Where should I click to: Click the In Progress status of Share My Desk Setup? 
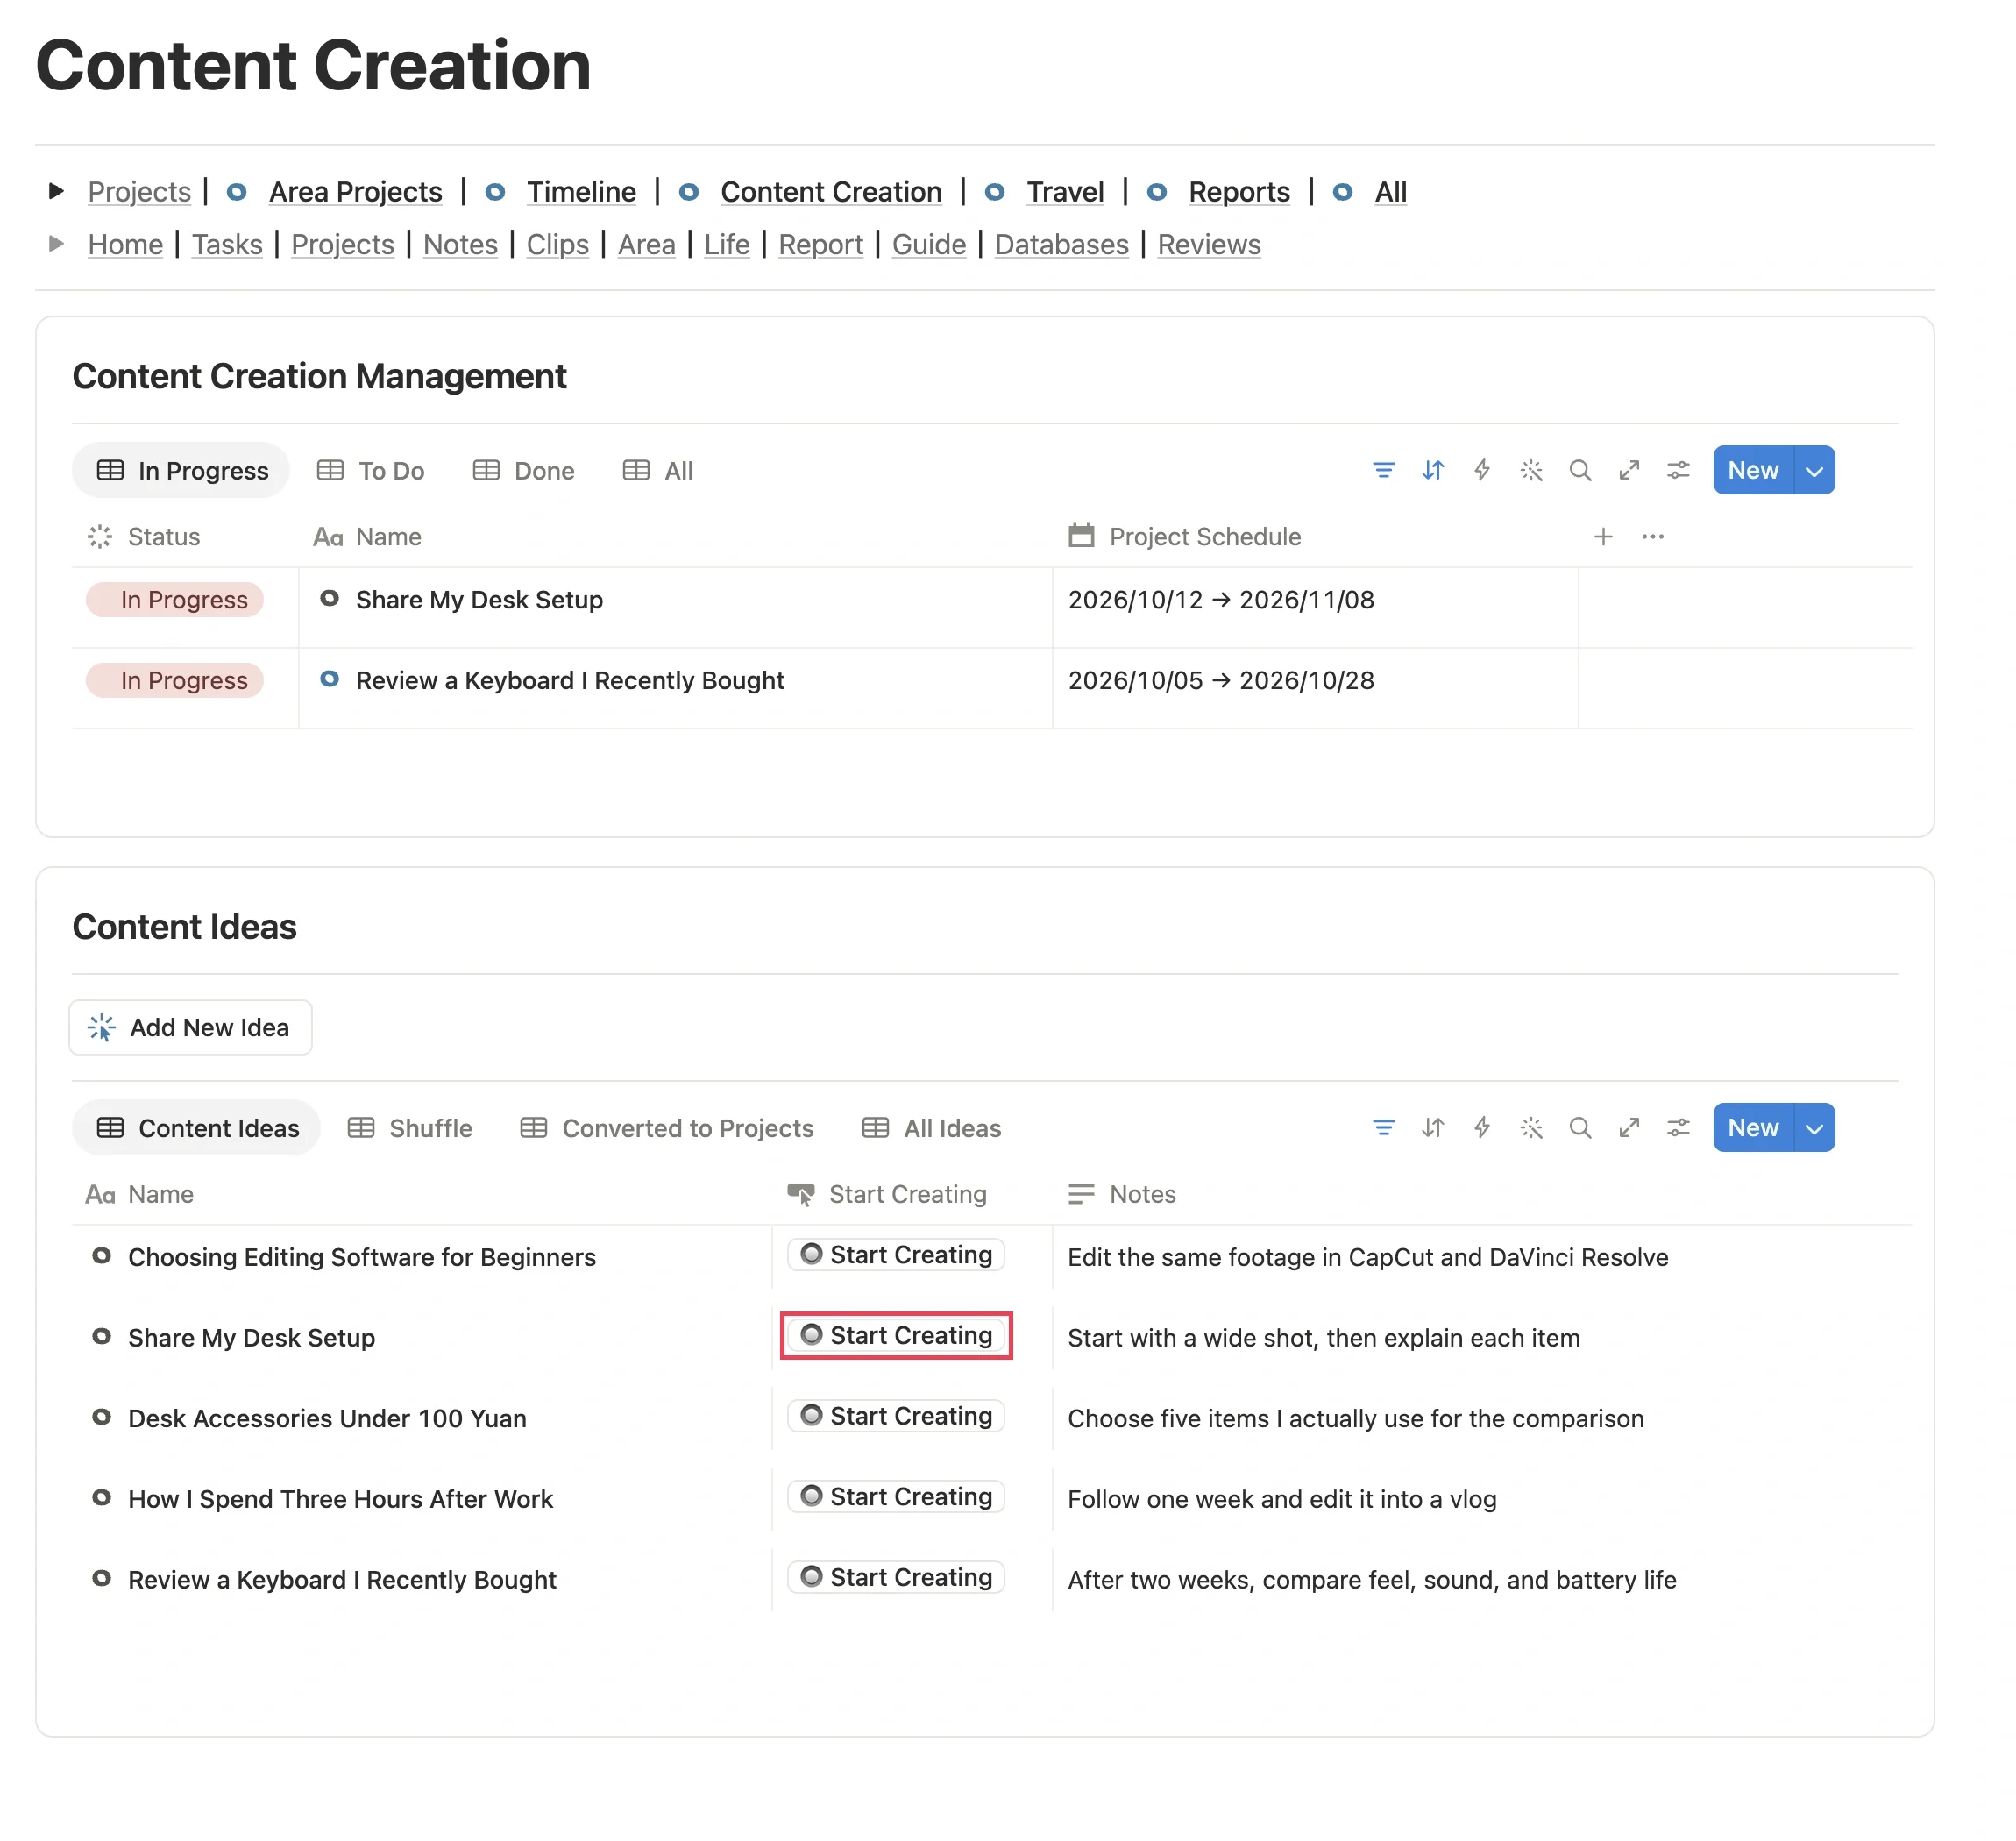(x=174, y=599)
